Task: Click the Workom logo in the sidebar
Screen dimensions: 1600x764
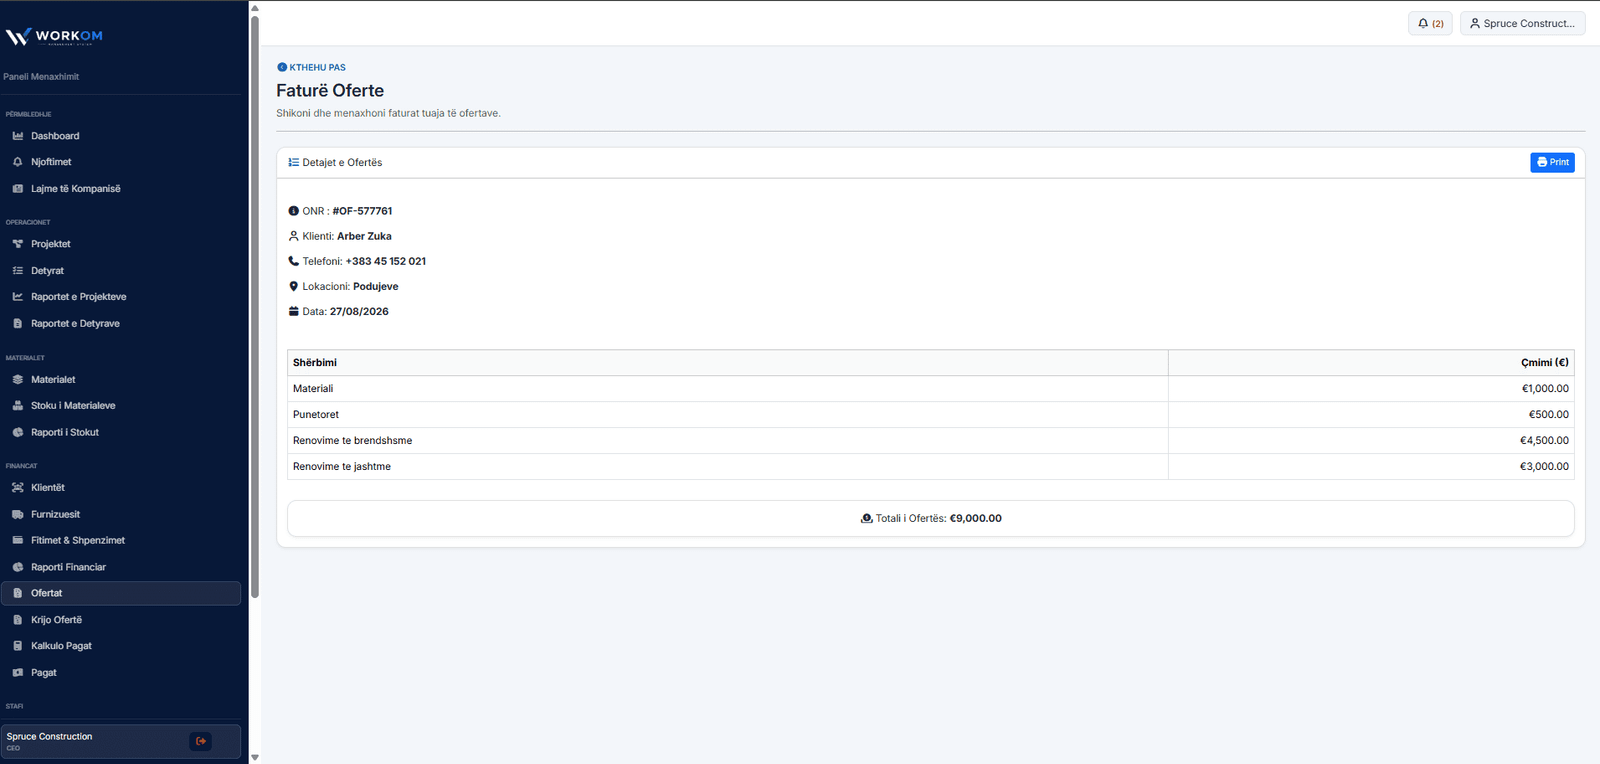Action: [x=54, y=37]
